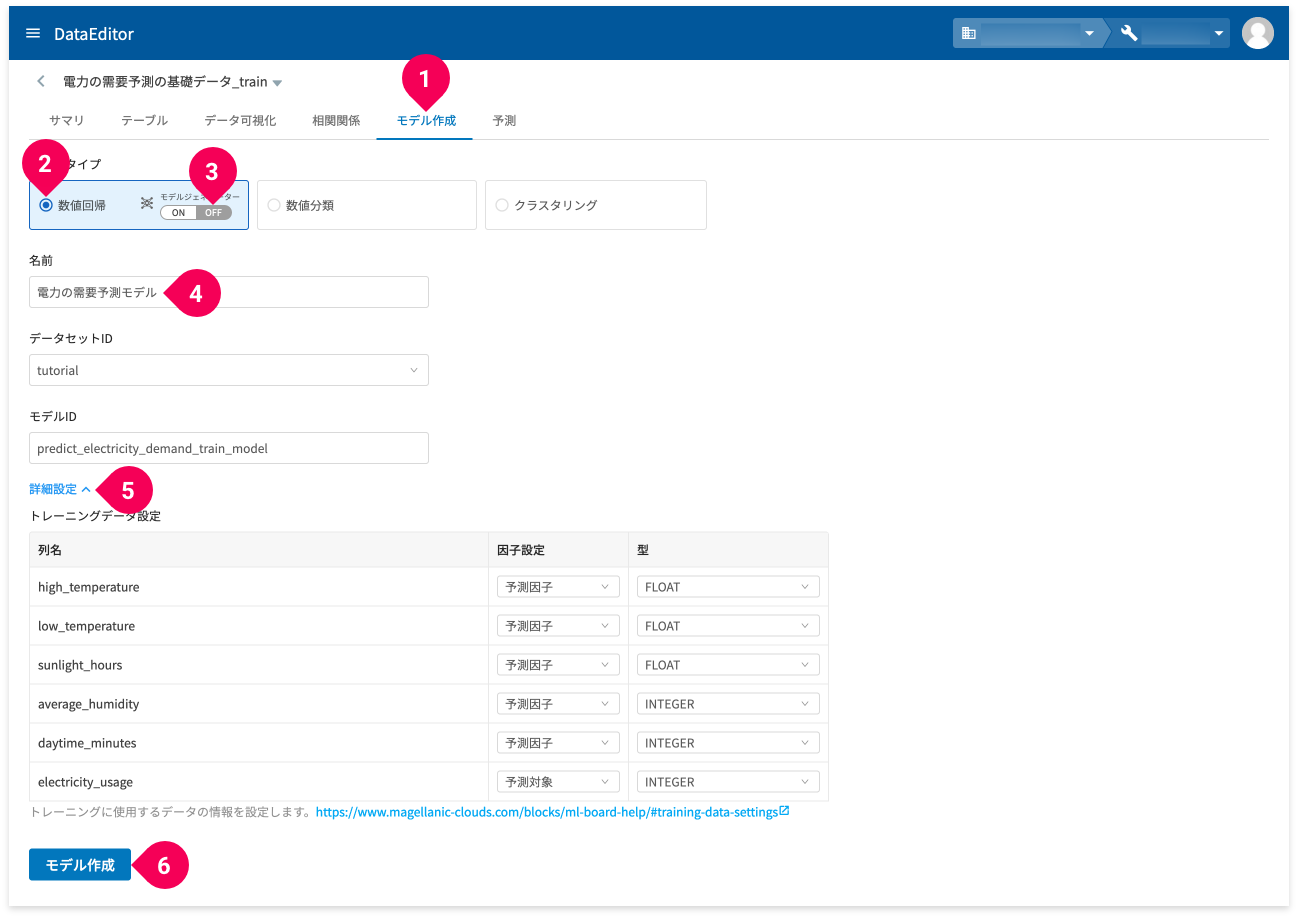This screenshot has height=918, width=1298.
Task: Set model generator switch to OFF
Action: (x=214, y=213)
